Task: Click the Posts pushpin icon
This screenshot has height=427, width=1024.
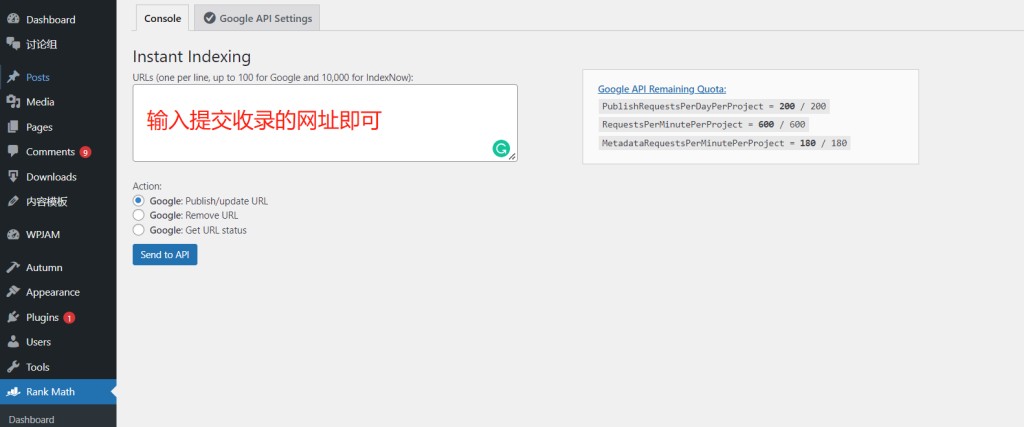Action: (x=13, y=77)
